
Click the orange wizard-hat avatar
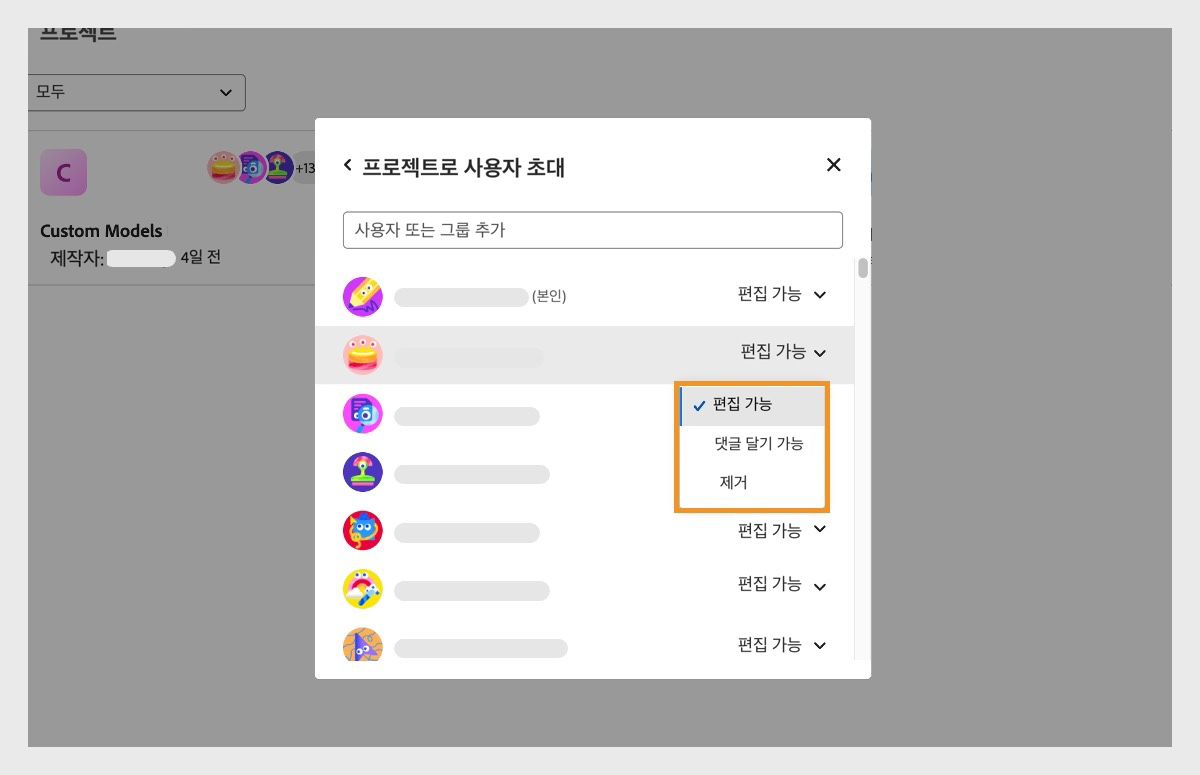click(x=363, y=645)
